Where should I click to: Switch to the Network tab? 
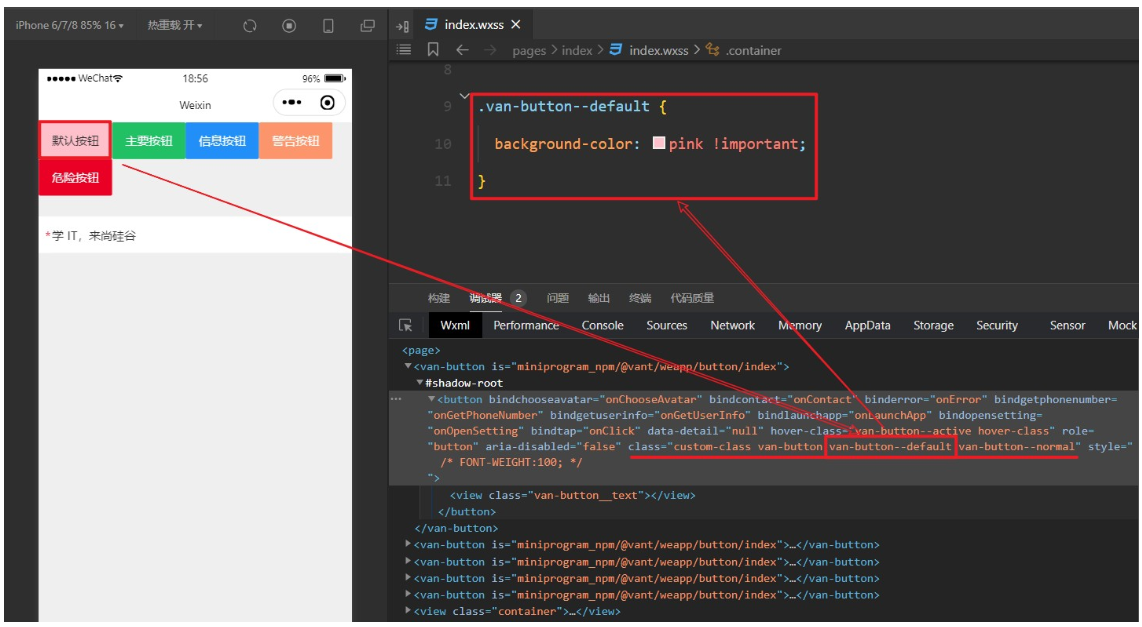point(731,325)
